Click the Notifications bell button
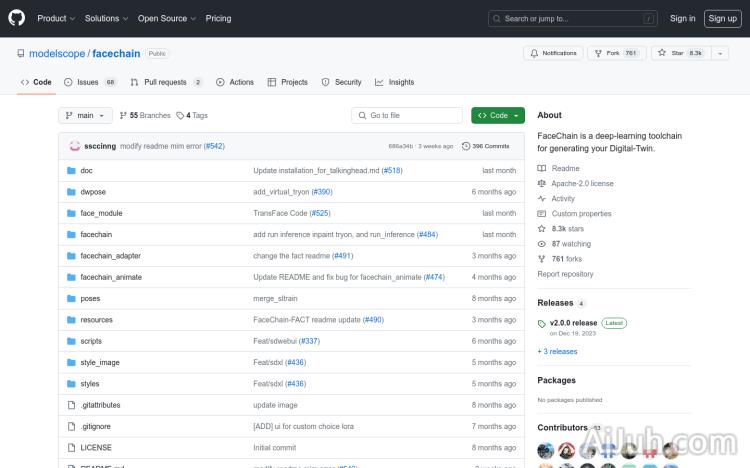The image size is (750, 468). [x=553, y=53]
